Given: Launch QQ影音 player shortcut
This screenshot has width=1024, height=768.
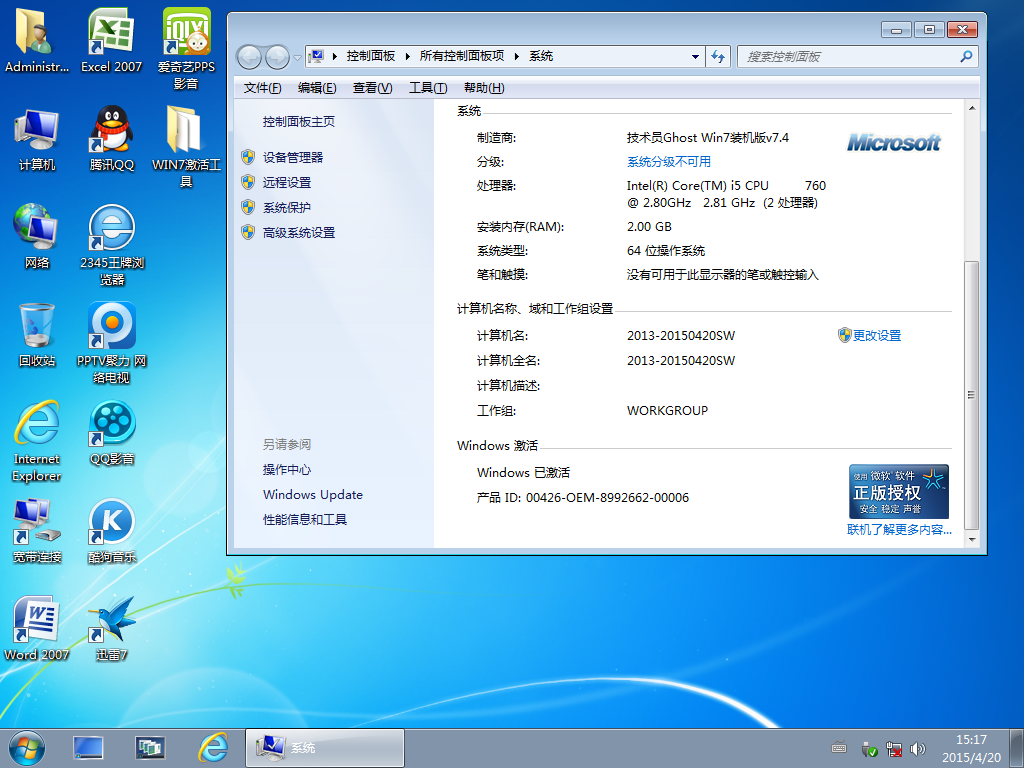Looking at the screenshot, I should coord(112,433).
